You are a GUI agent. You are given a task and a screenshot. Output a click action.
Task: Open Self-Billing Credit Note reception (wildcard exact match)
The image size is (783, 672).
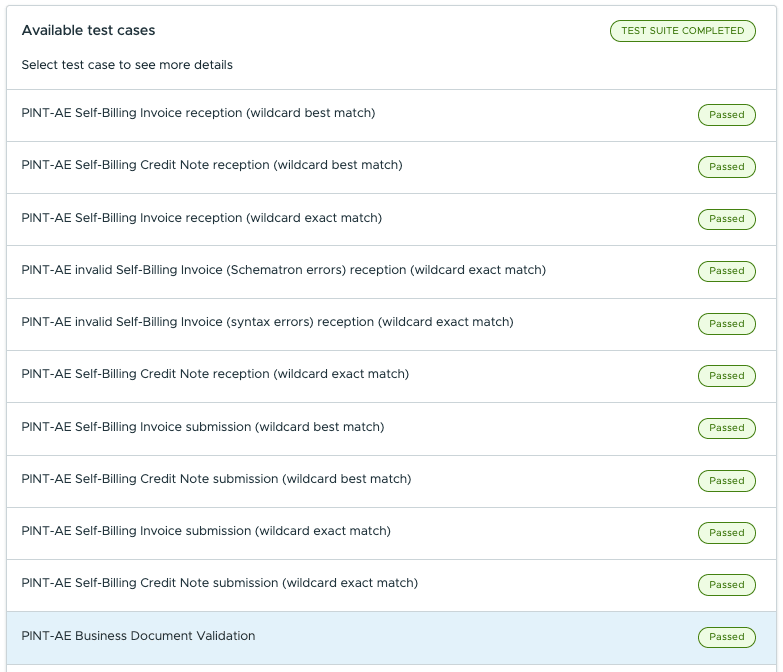click(x=391, y=376)
